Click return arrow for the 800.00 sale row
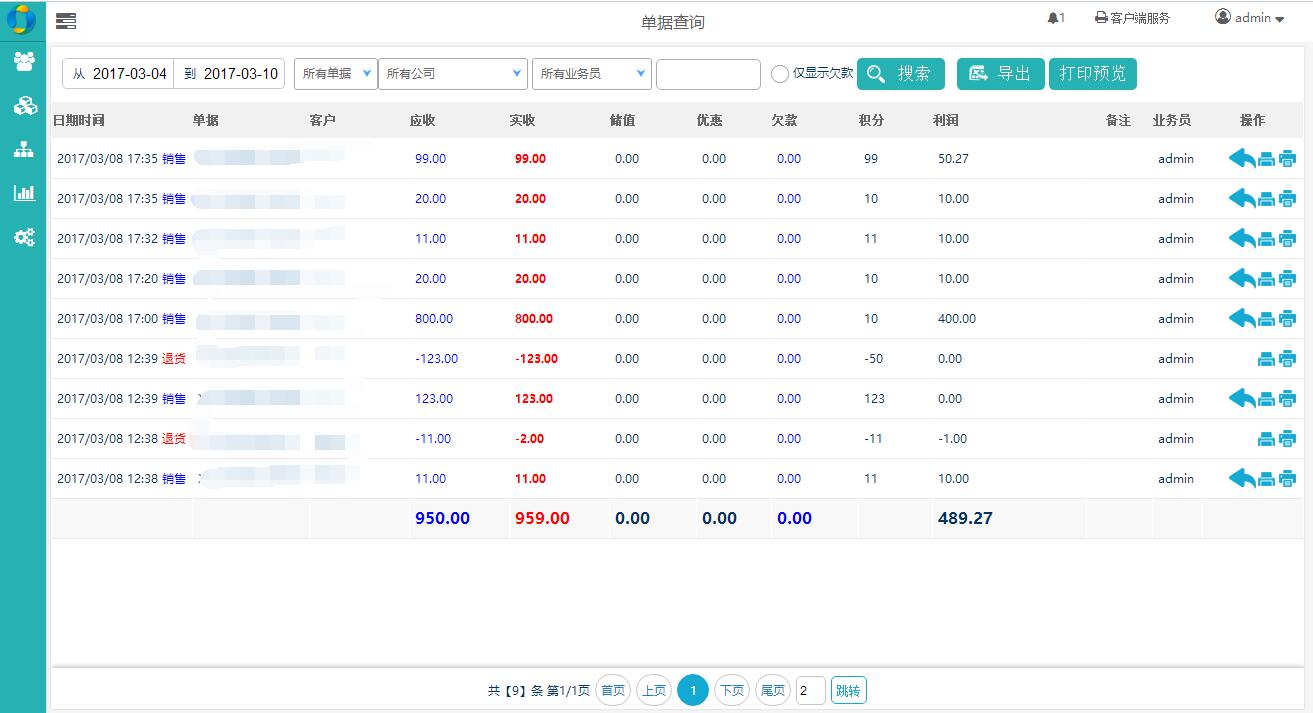Viewport: 1313px width, 713px height. pyautogui.click(x=1242, y=318)
